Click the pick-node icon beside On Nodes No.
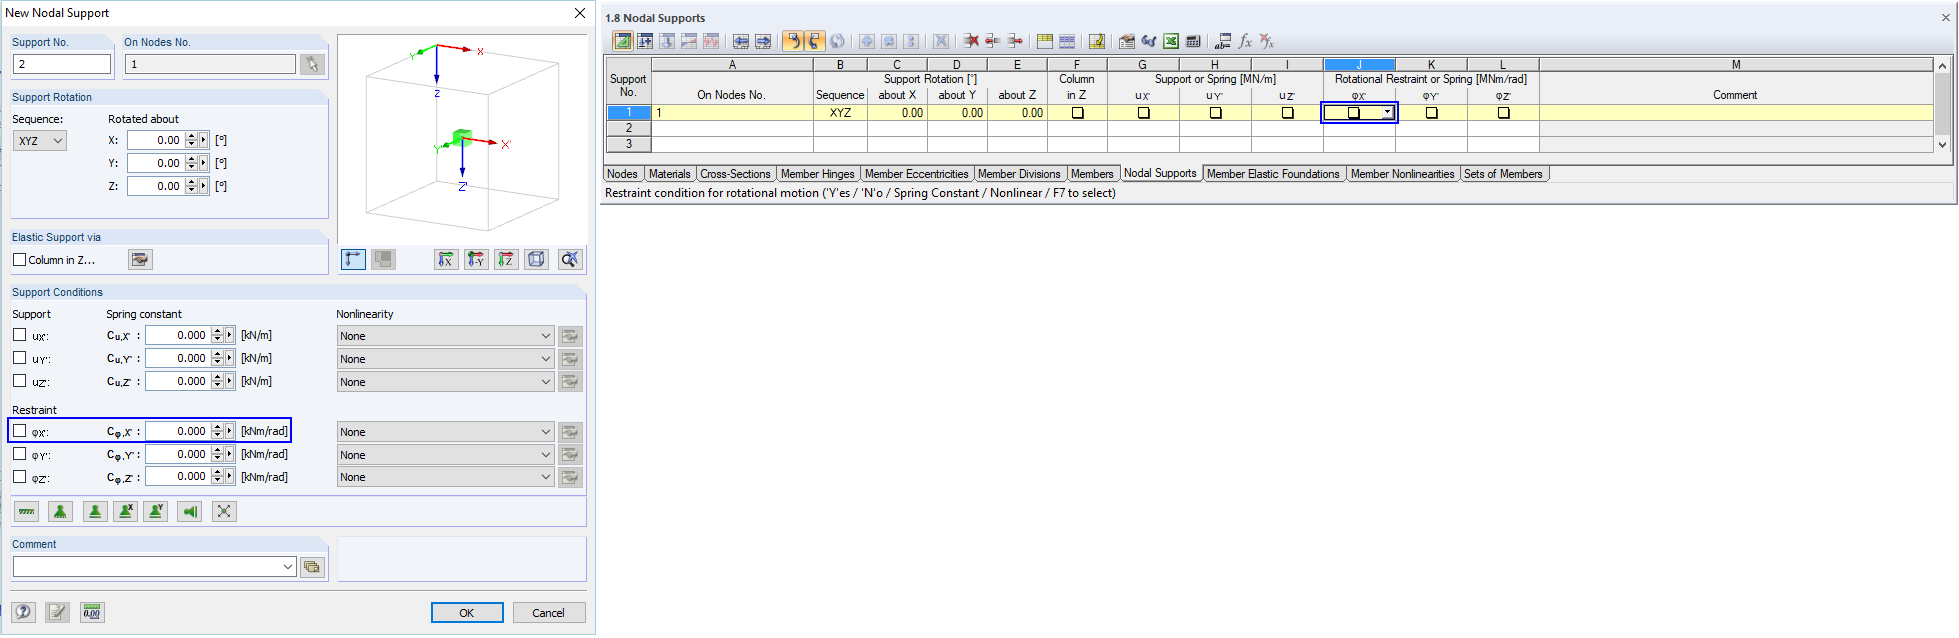The height and width of the screenshot is (638, 1959). [312, 64]
